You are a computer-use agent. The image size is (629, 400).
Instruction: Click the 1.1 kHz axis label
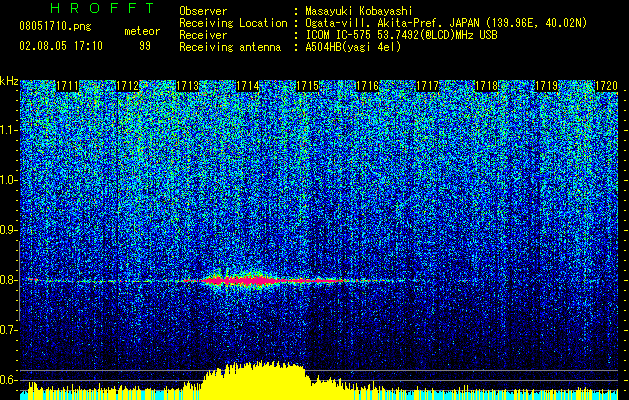coord(9,130)
